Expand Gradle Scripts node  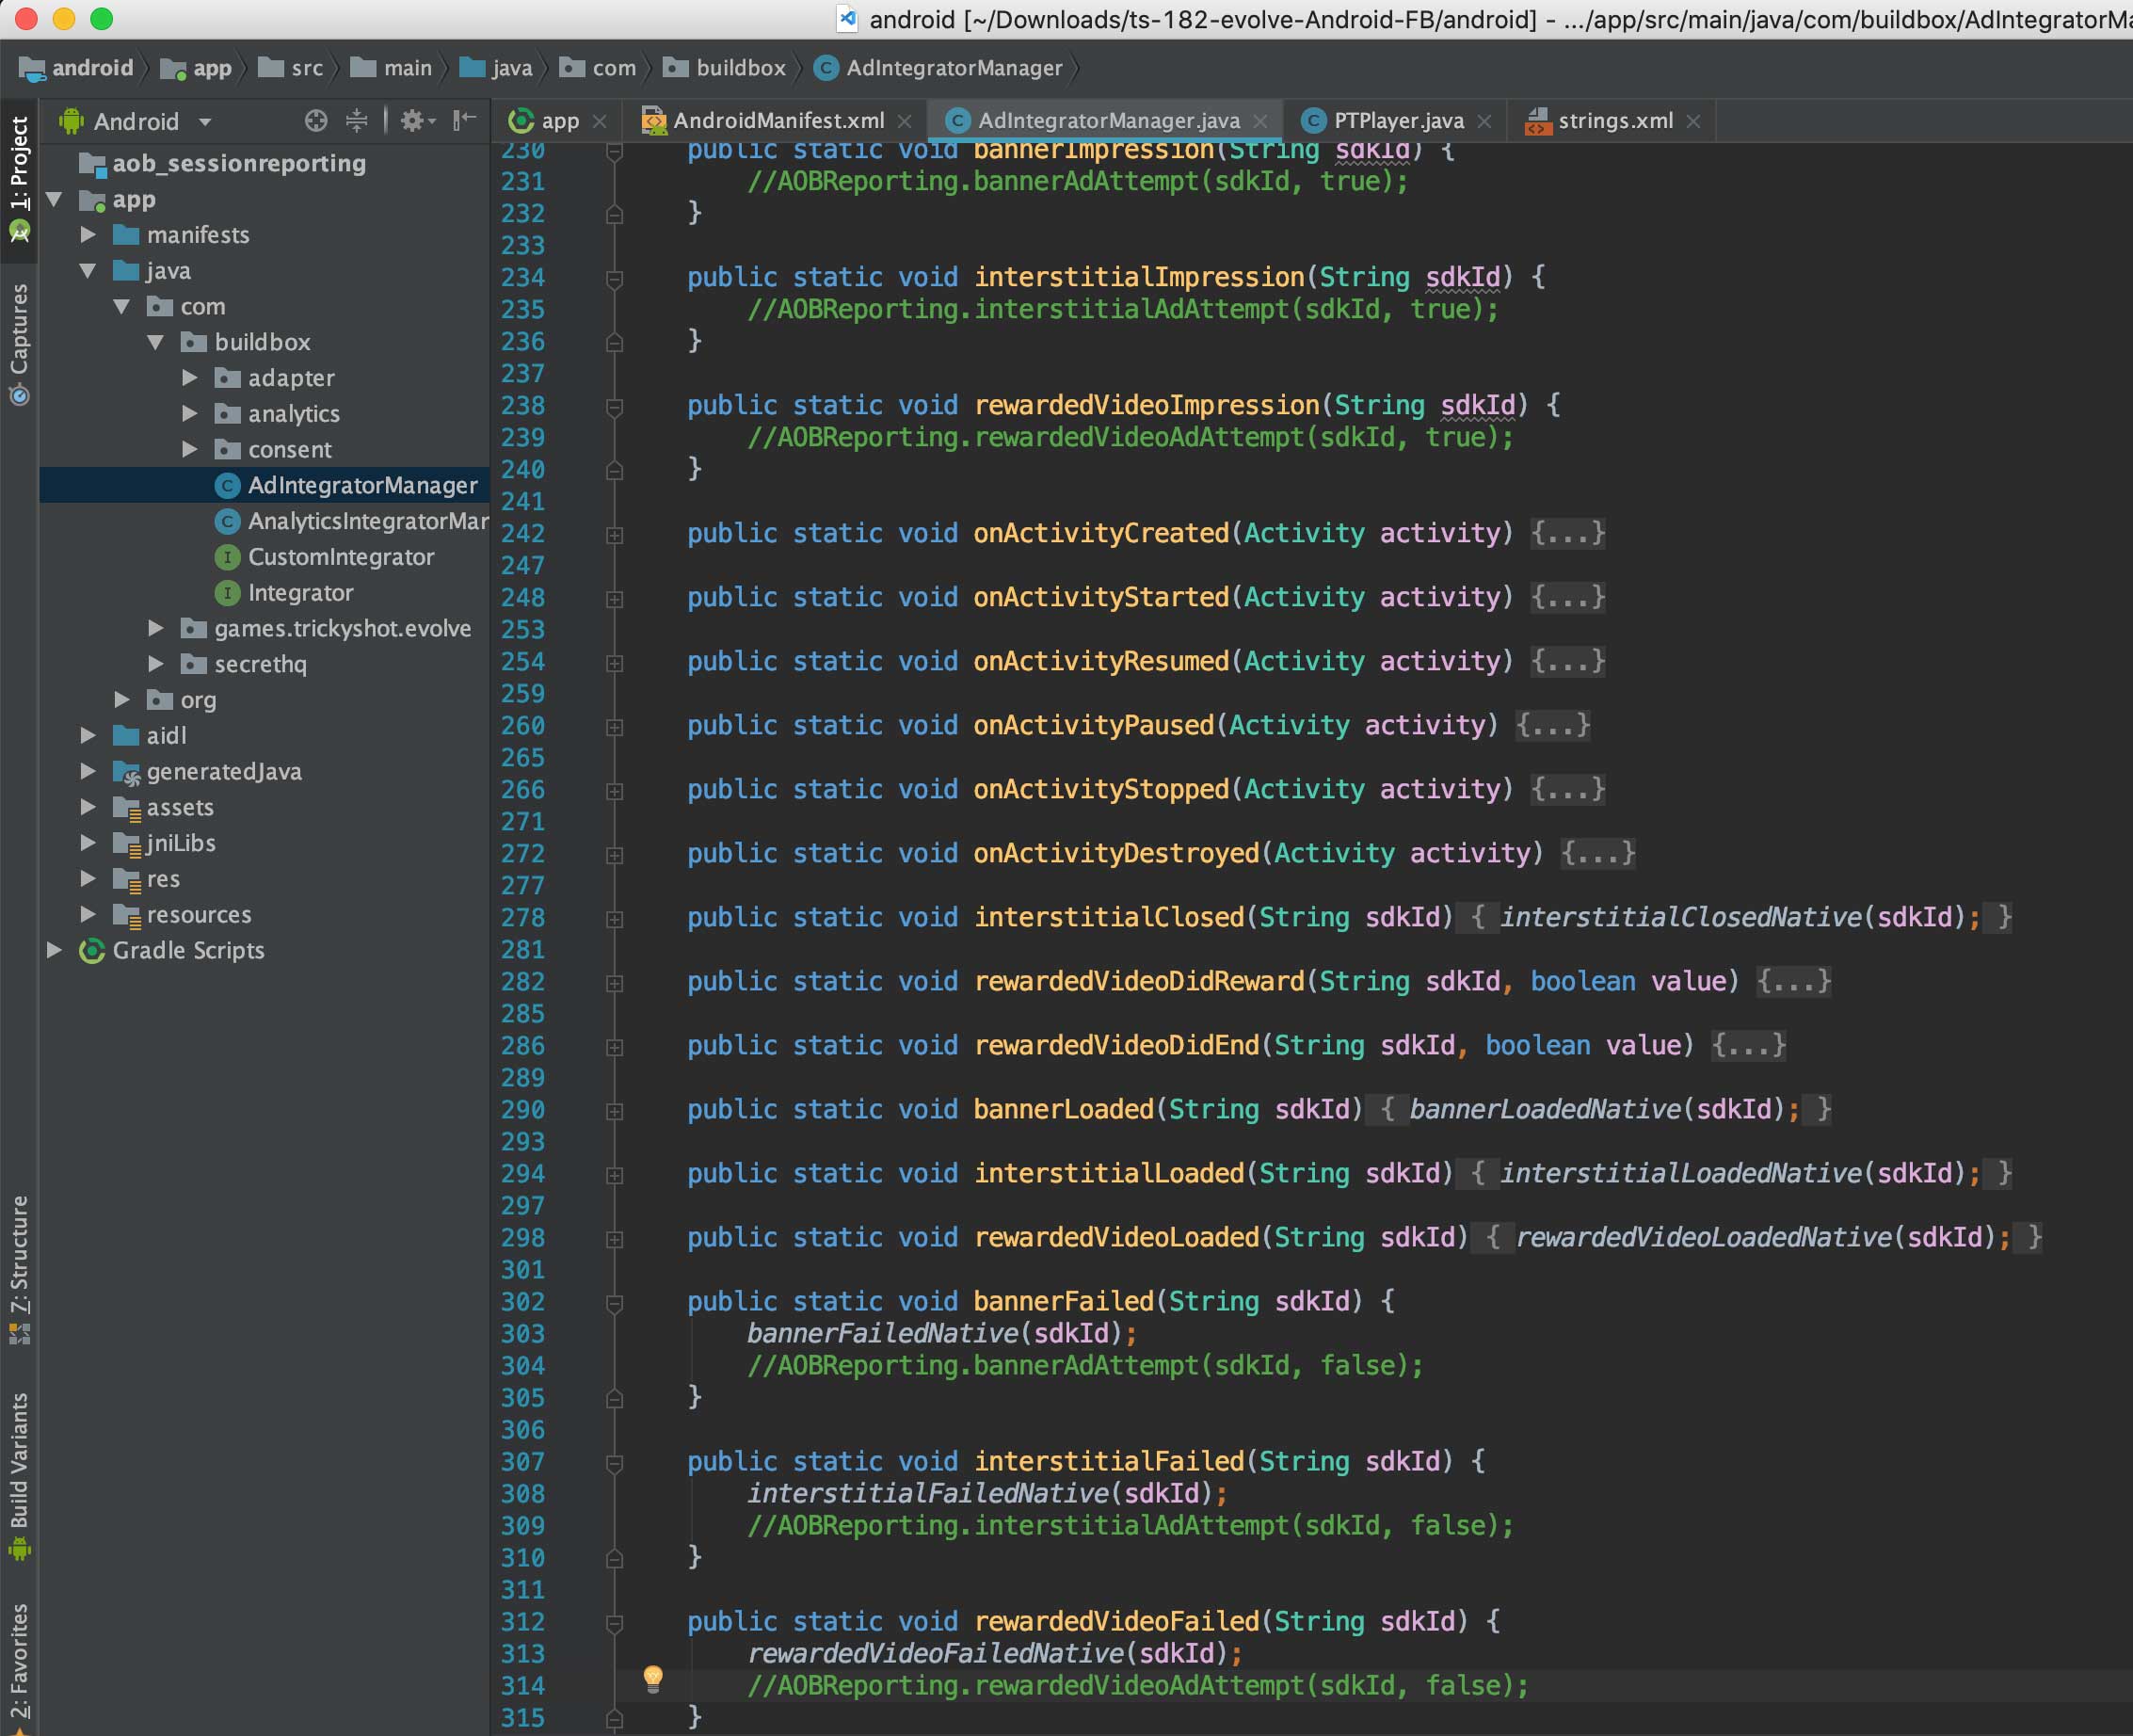[x=55, y=950]
